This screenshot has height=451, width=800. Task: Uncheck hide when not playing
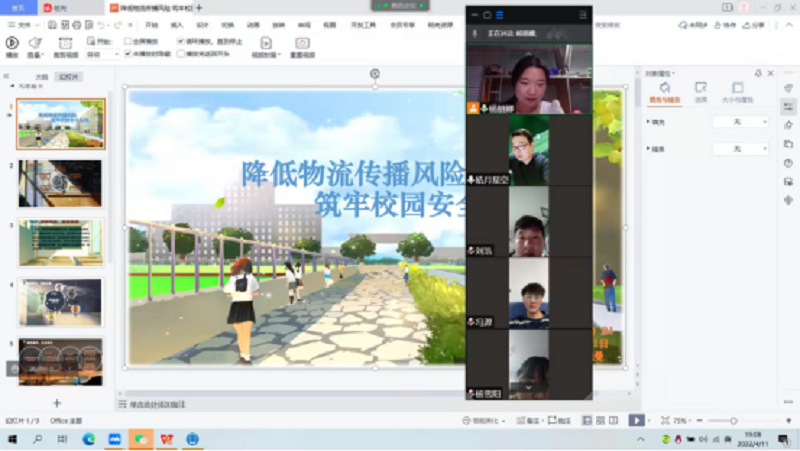[x=127, y=54]
